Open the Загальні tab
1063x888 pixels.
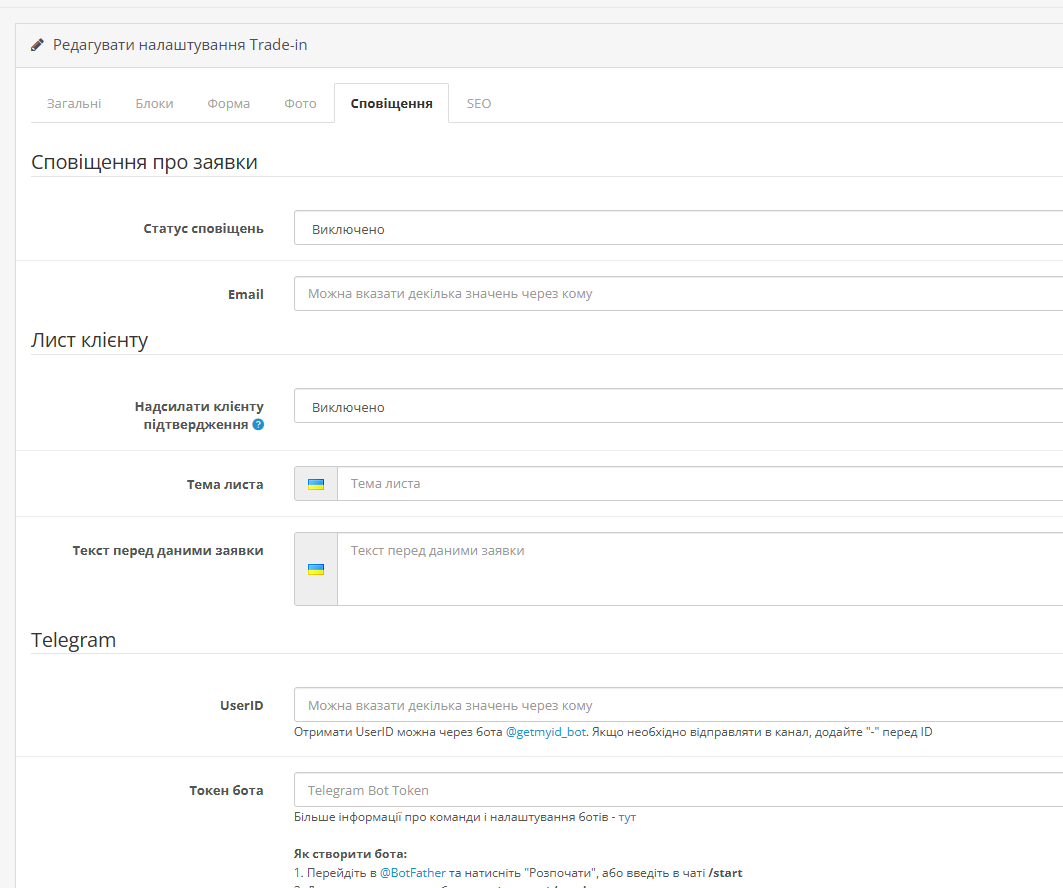74,104
